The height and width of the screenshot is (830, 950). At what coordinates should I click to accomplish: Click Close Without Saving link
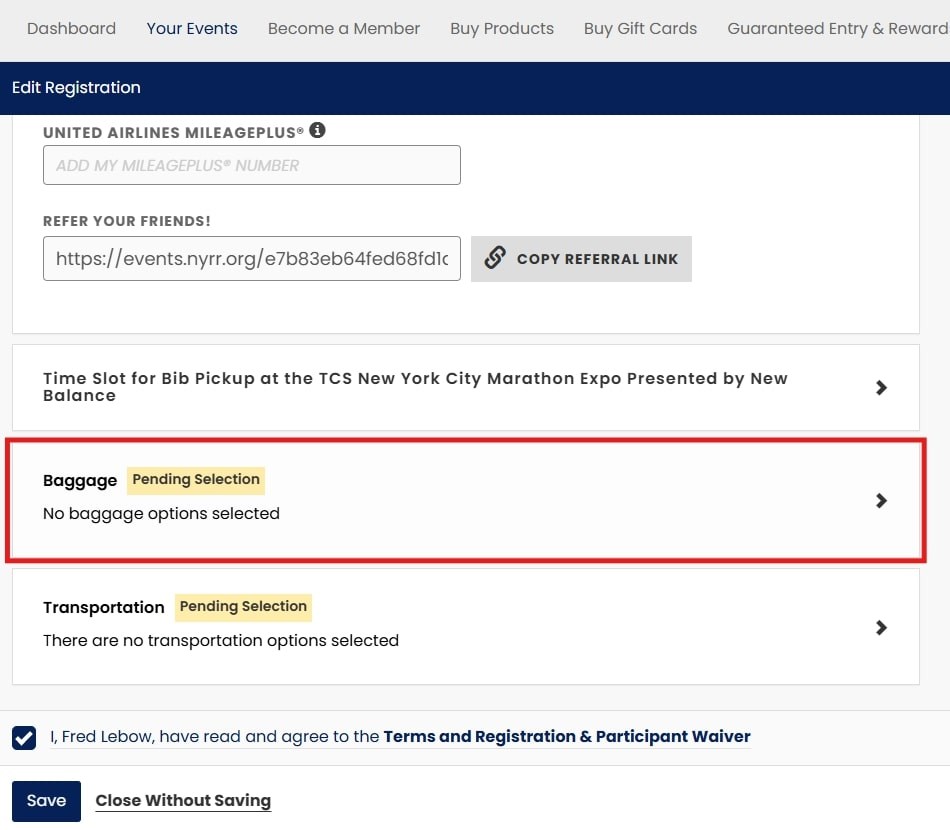tap(183, 801)
